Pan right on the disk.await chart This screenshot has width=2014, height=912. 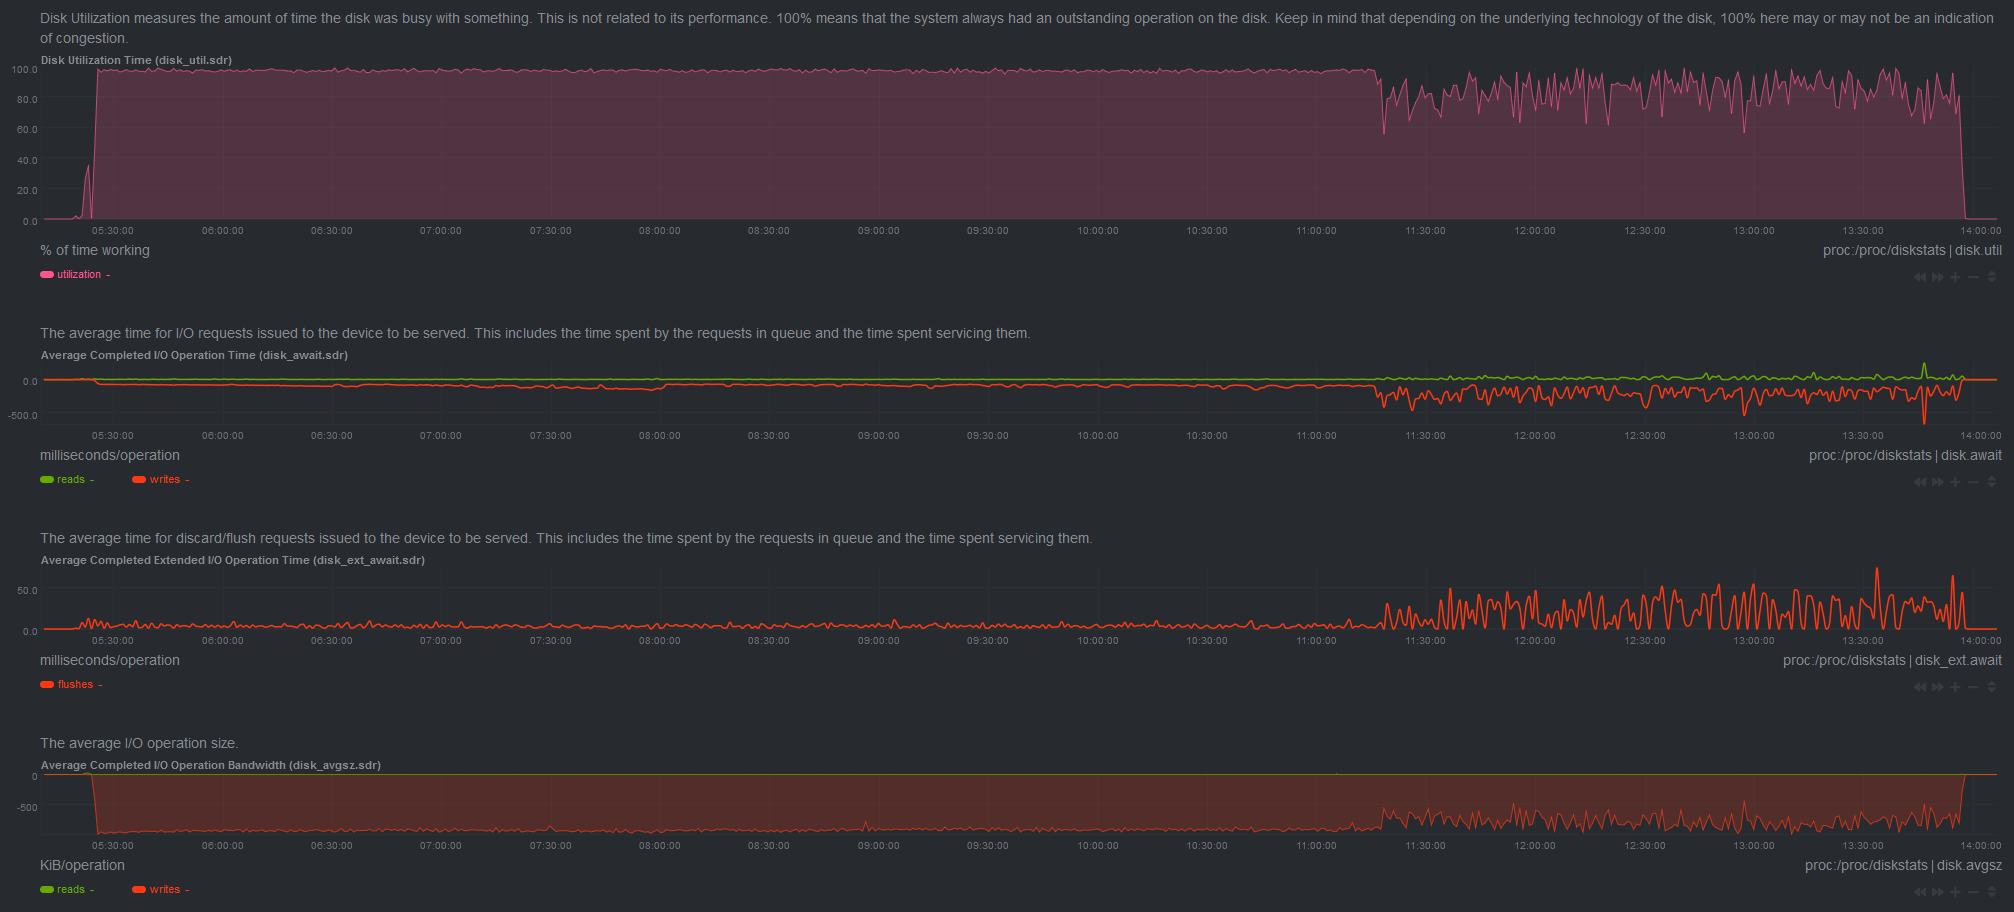(1938, 482)
